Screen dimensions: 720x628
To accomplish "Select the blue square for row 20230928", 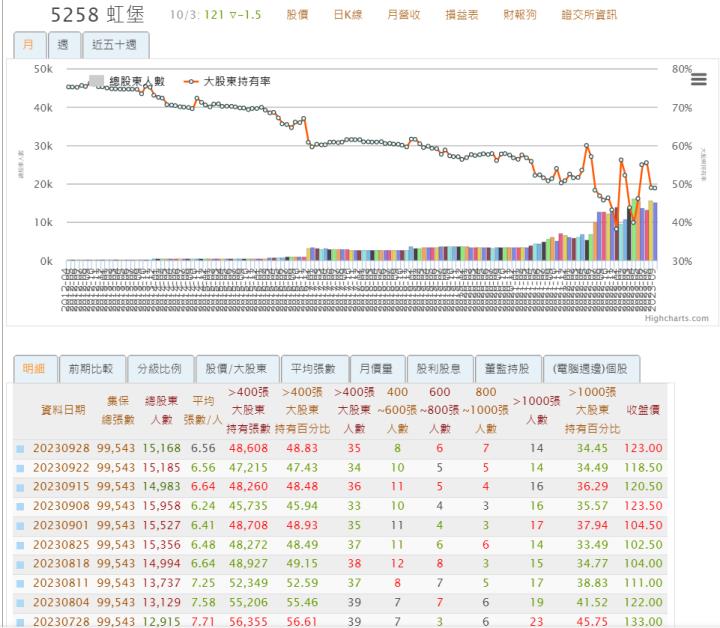I will click(x=20, y=449).
